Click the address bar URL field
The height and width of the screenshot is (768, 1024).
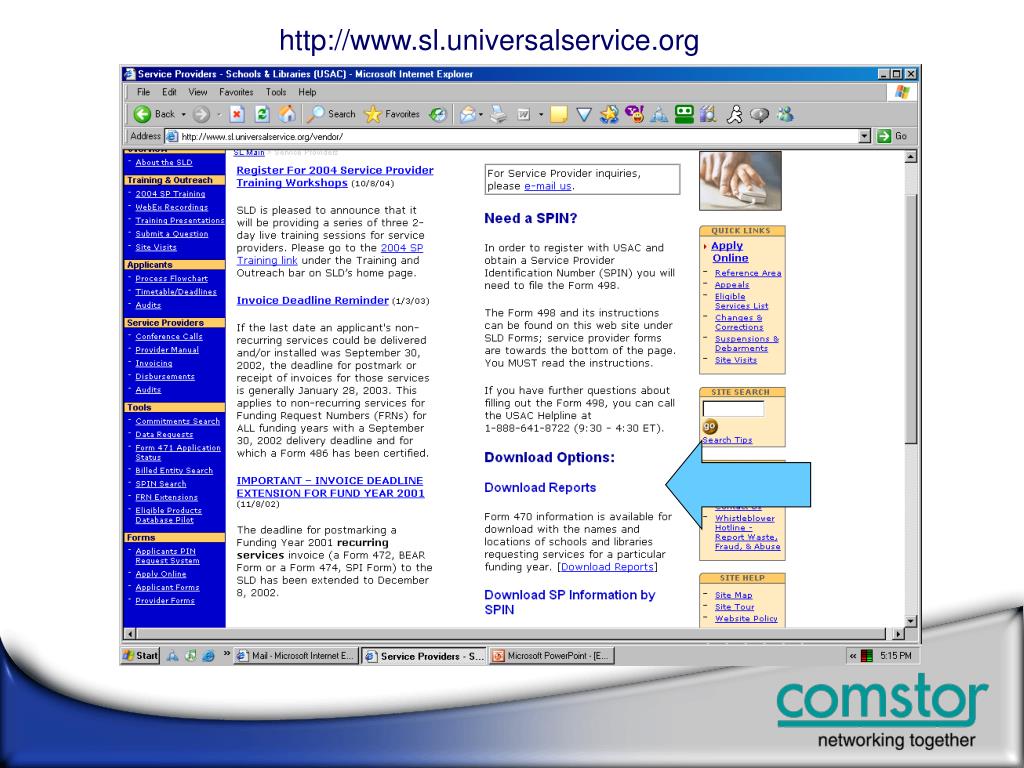tap(513, 136)
